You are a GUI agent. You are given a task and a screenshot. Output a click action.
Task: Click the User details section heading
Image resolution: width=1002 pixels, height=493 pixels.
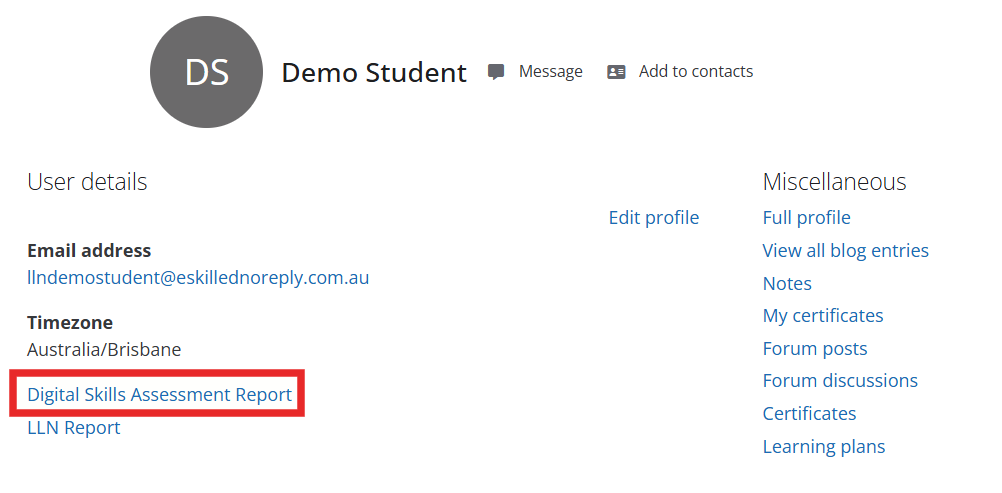[x=87, y=182]
